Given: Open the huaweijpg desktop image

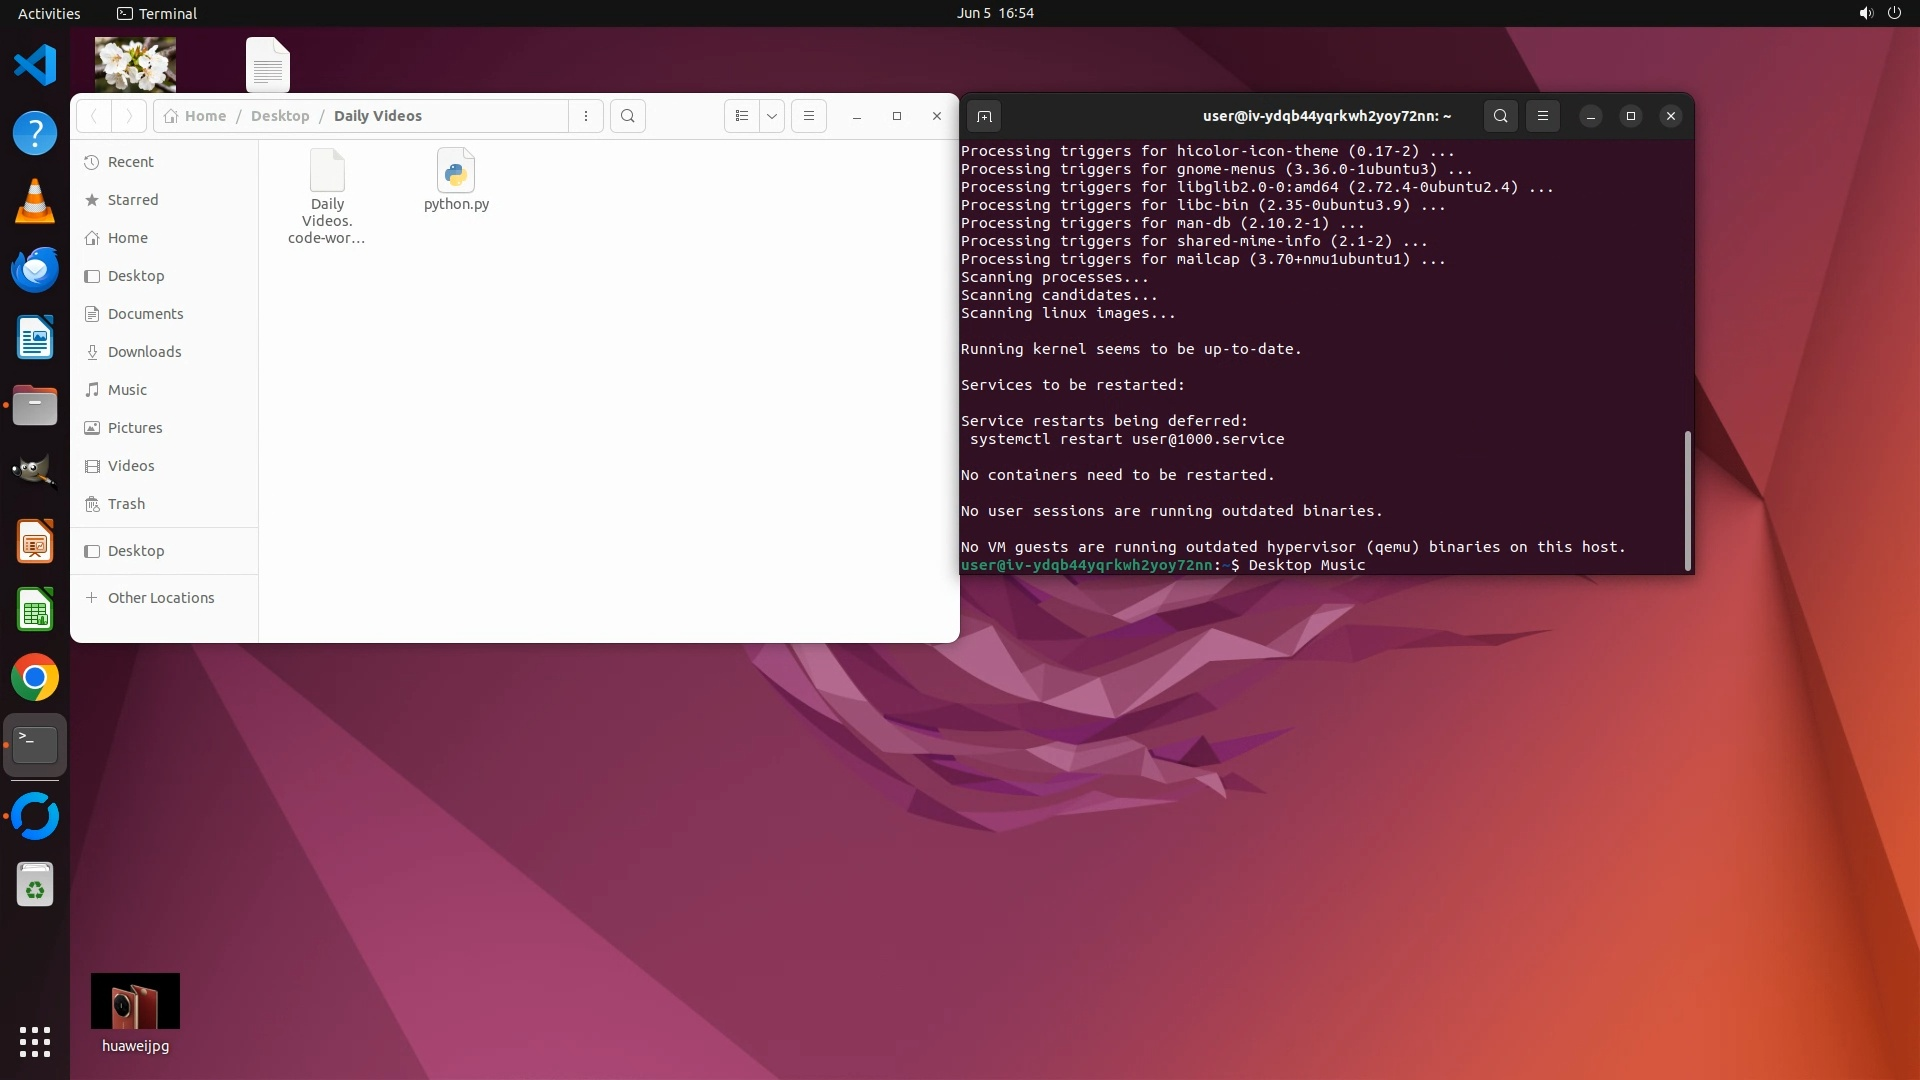Looking at the screenshot, I should tap(135, 1002).
